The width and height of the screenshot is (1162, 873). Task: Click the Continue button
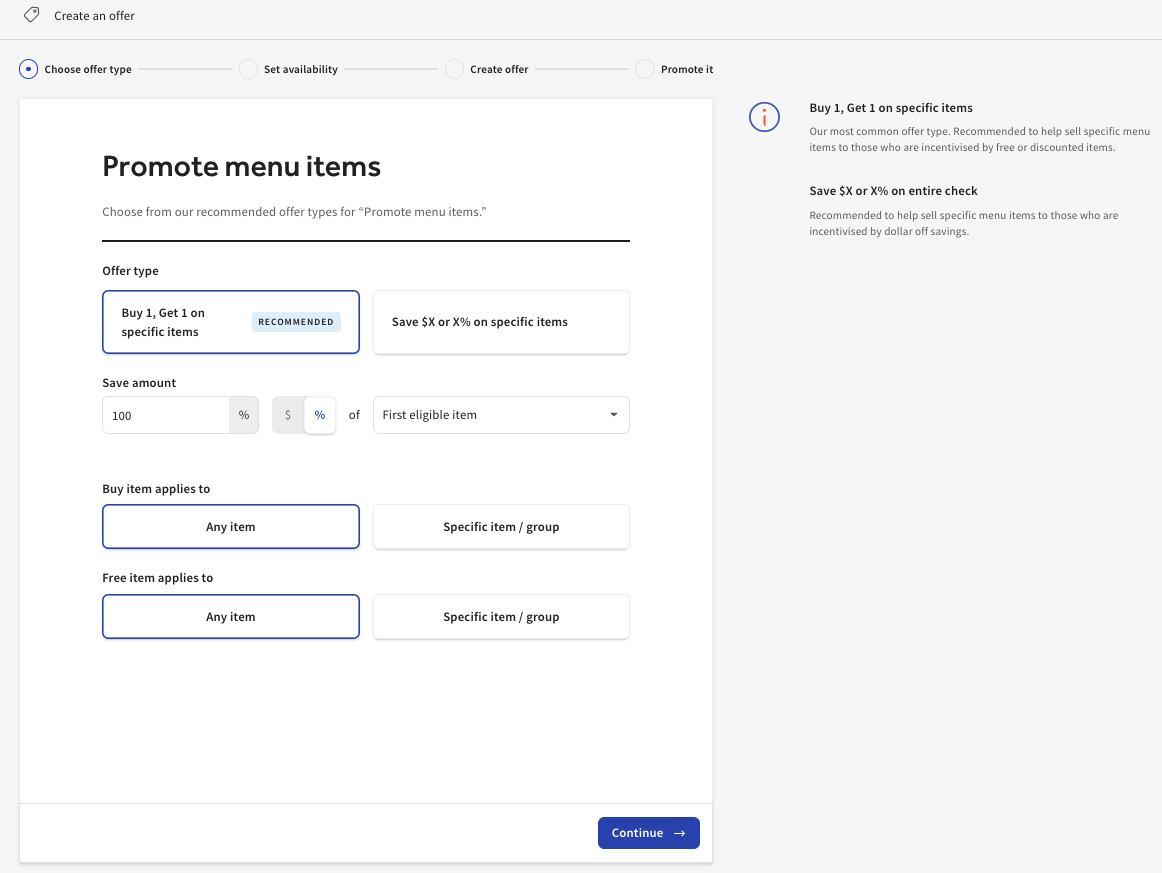(648, 832)
